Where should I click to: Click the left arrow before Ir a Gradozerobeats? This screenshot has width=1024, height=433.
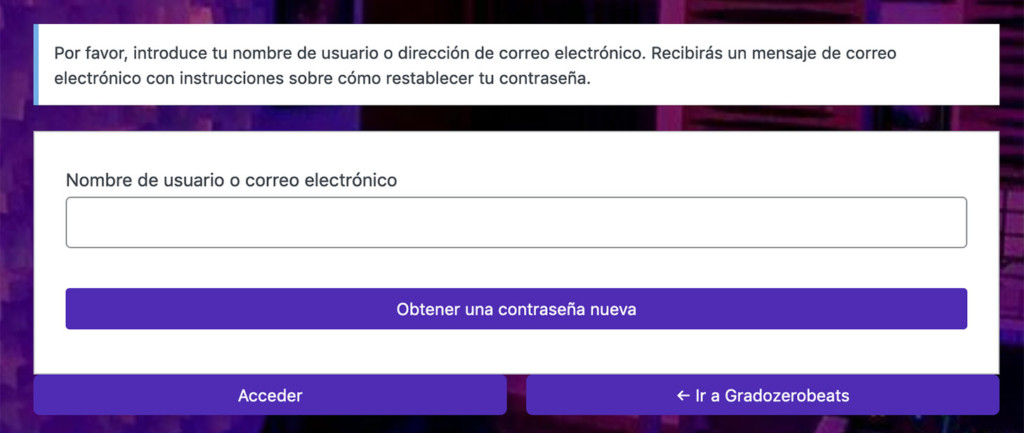(683, 396)
